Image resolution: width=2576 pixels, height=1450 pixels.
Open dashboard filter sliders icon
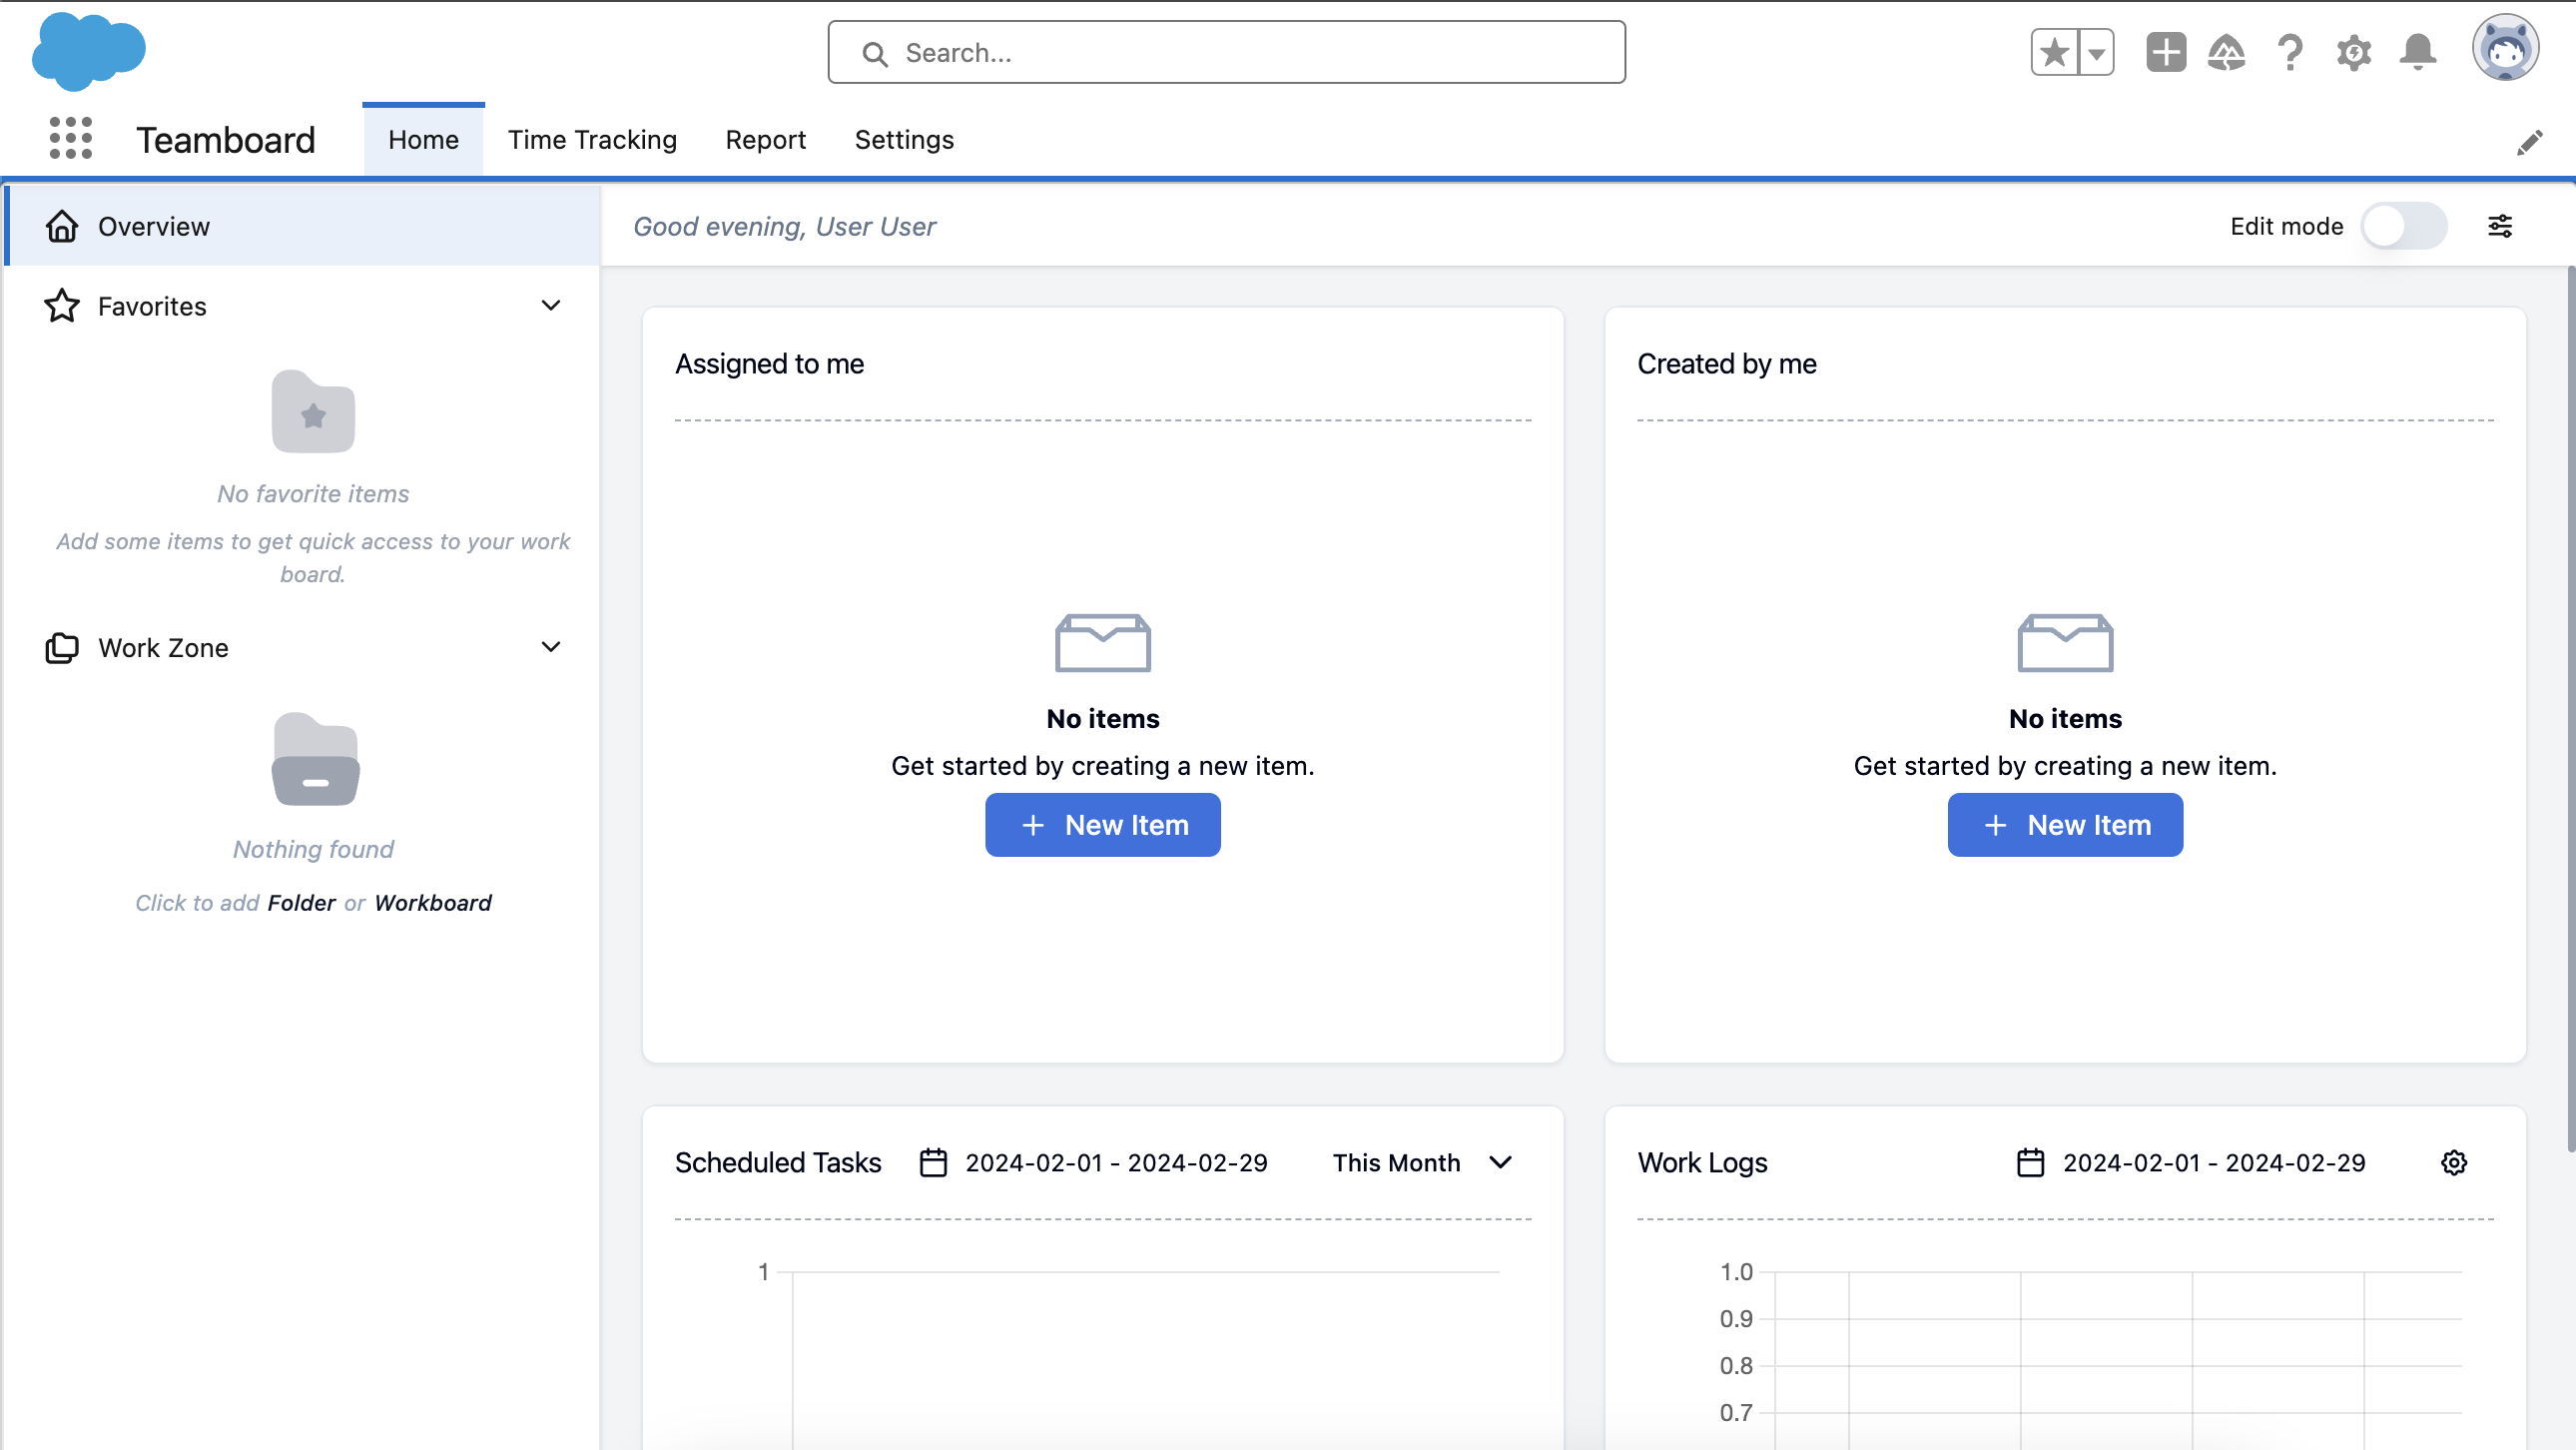pyautogui.click(x=2499, y=226)
